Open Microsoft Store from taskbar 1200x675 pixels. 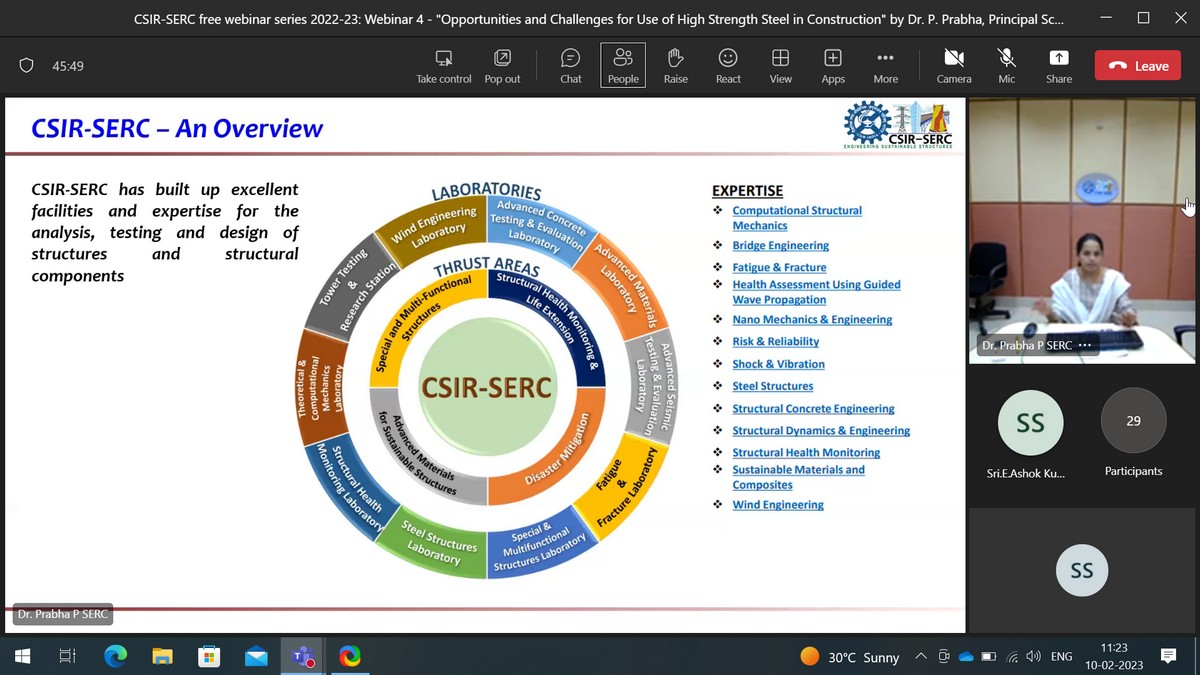(x=209, y=656)
